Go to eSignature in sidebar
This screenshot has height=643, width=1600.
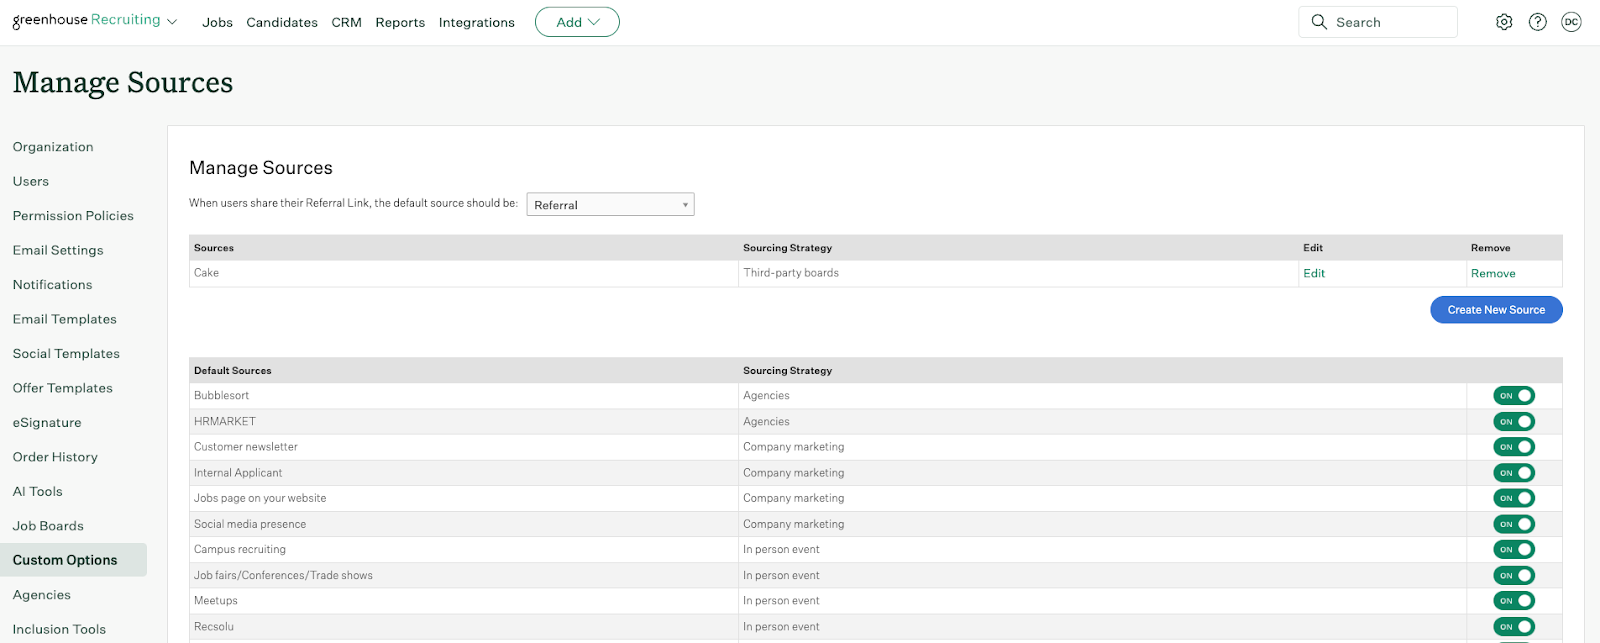47,423
